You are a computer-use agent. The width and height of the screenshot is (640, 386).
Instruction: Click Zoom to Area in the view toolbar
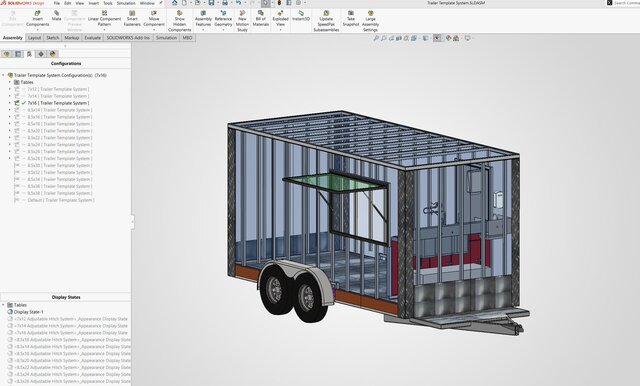tap(384, 38)
